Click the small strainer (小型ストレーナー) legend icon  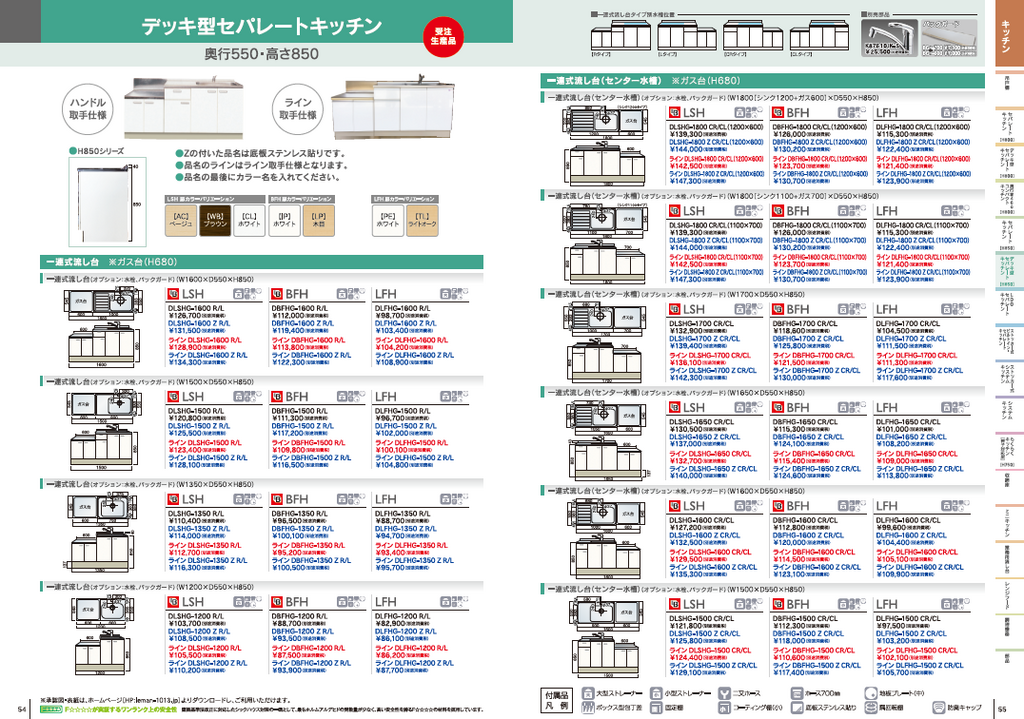click(x=656, y=694)
